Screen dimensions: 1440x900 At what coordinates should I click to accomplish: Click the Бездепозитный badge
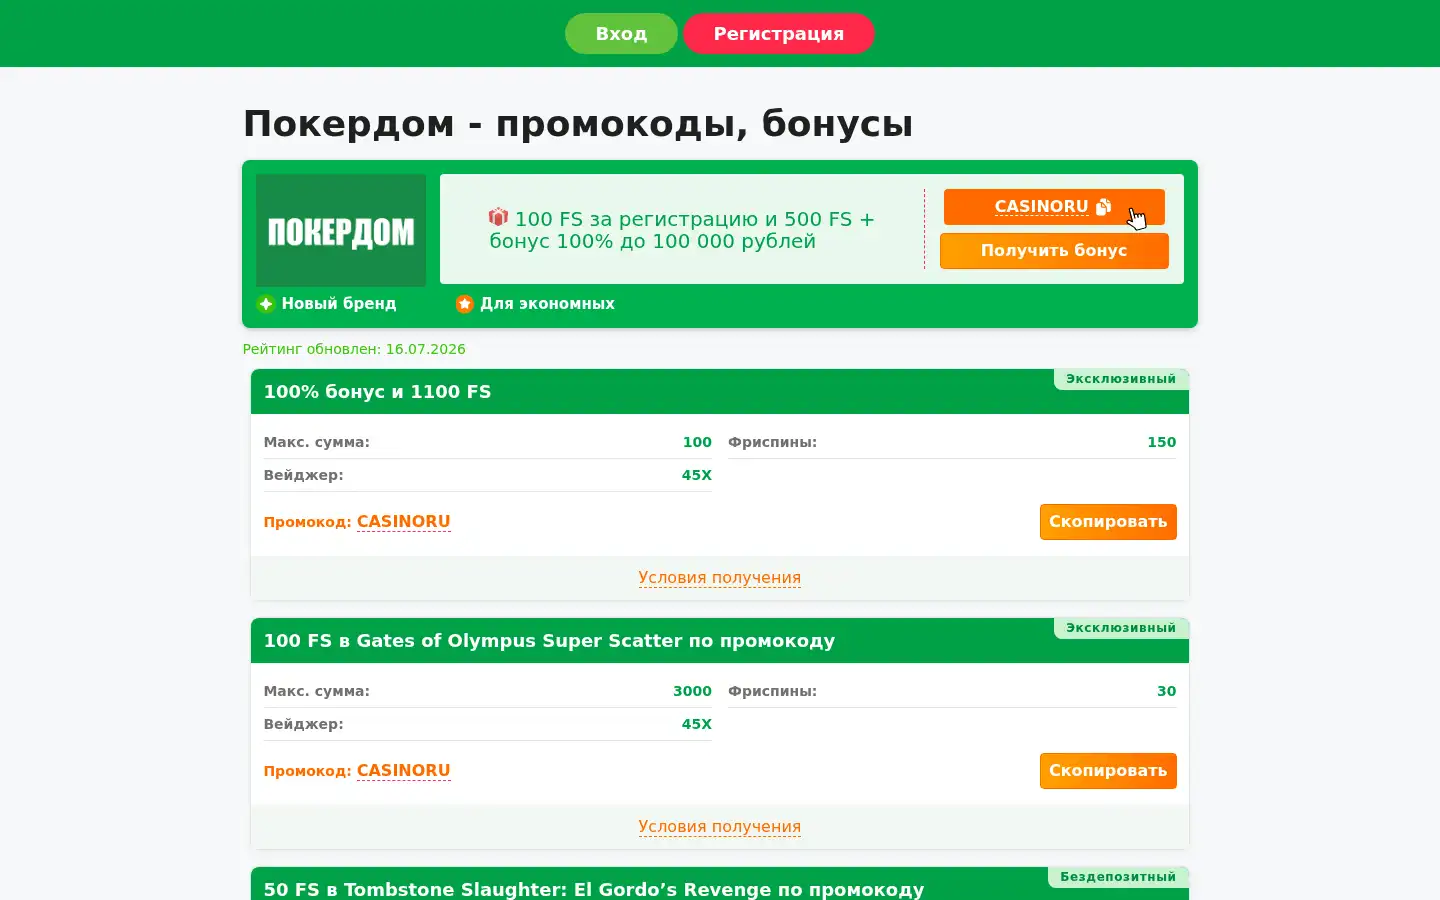point(1118,877)
